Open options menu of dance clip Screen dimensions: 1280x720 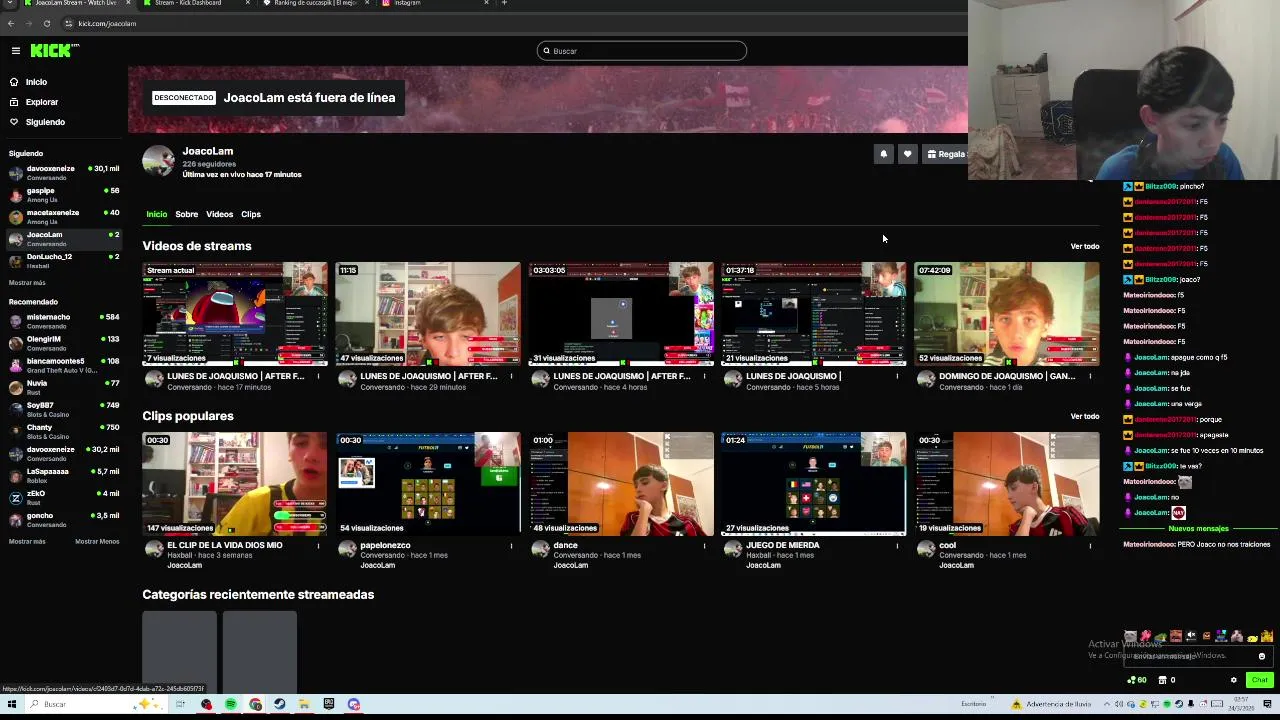[704, 546]
